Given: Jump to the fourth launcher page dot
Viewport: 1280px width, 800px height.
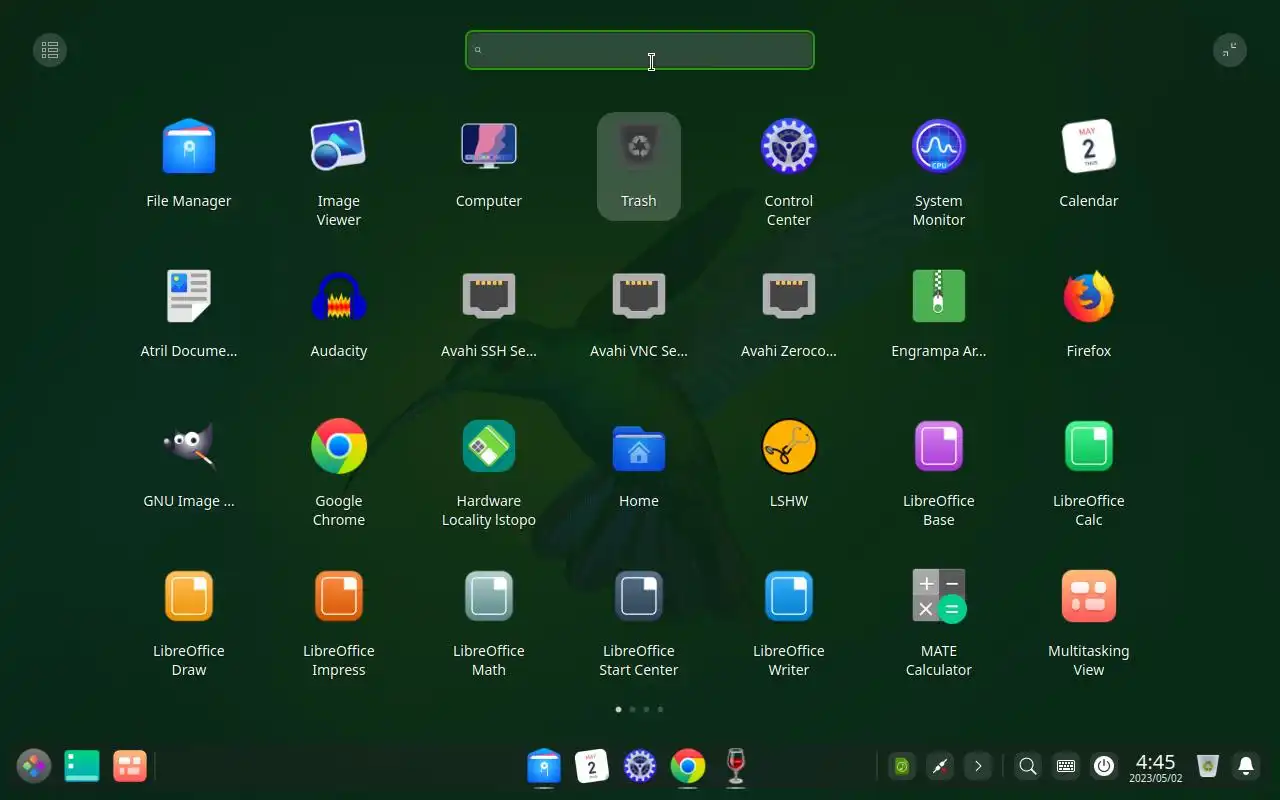Looking at the screenshot, I should pos(660,709).
